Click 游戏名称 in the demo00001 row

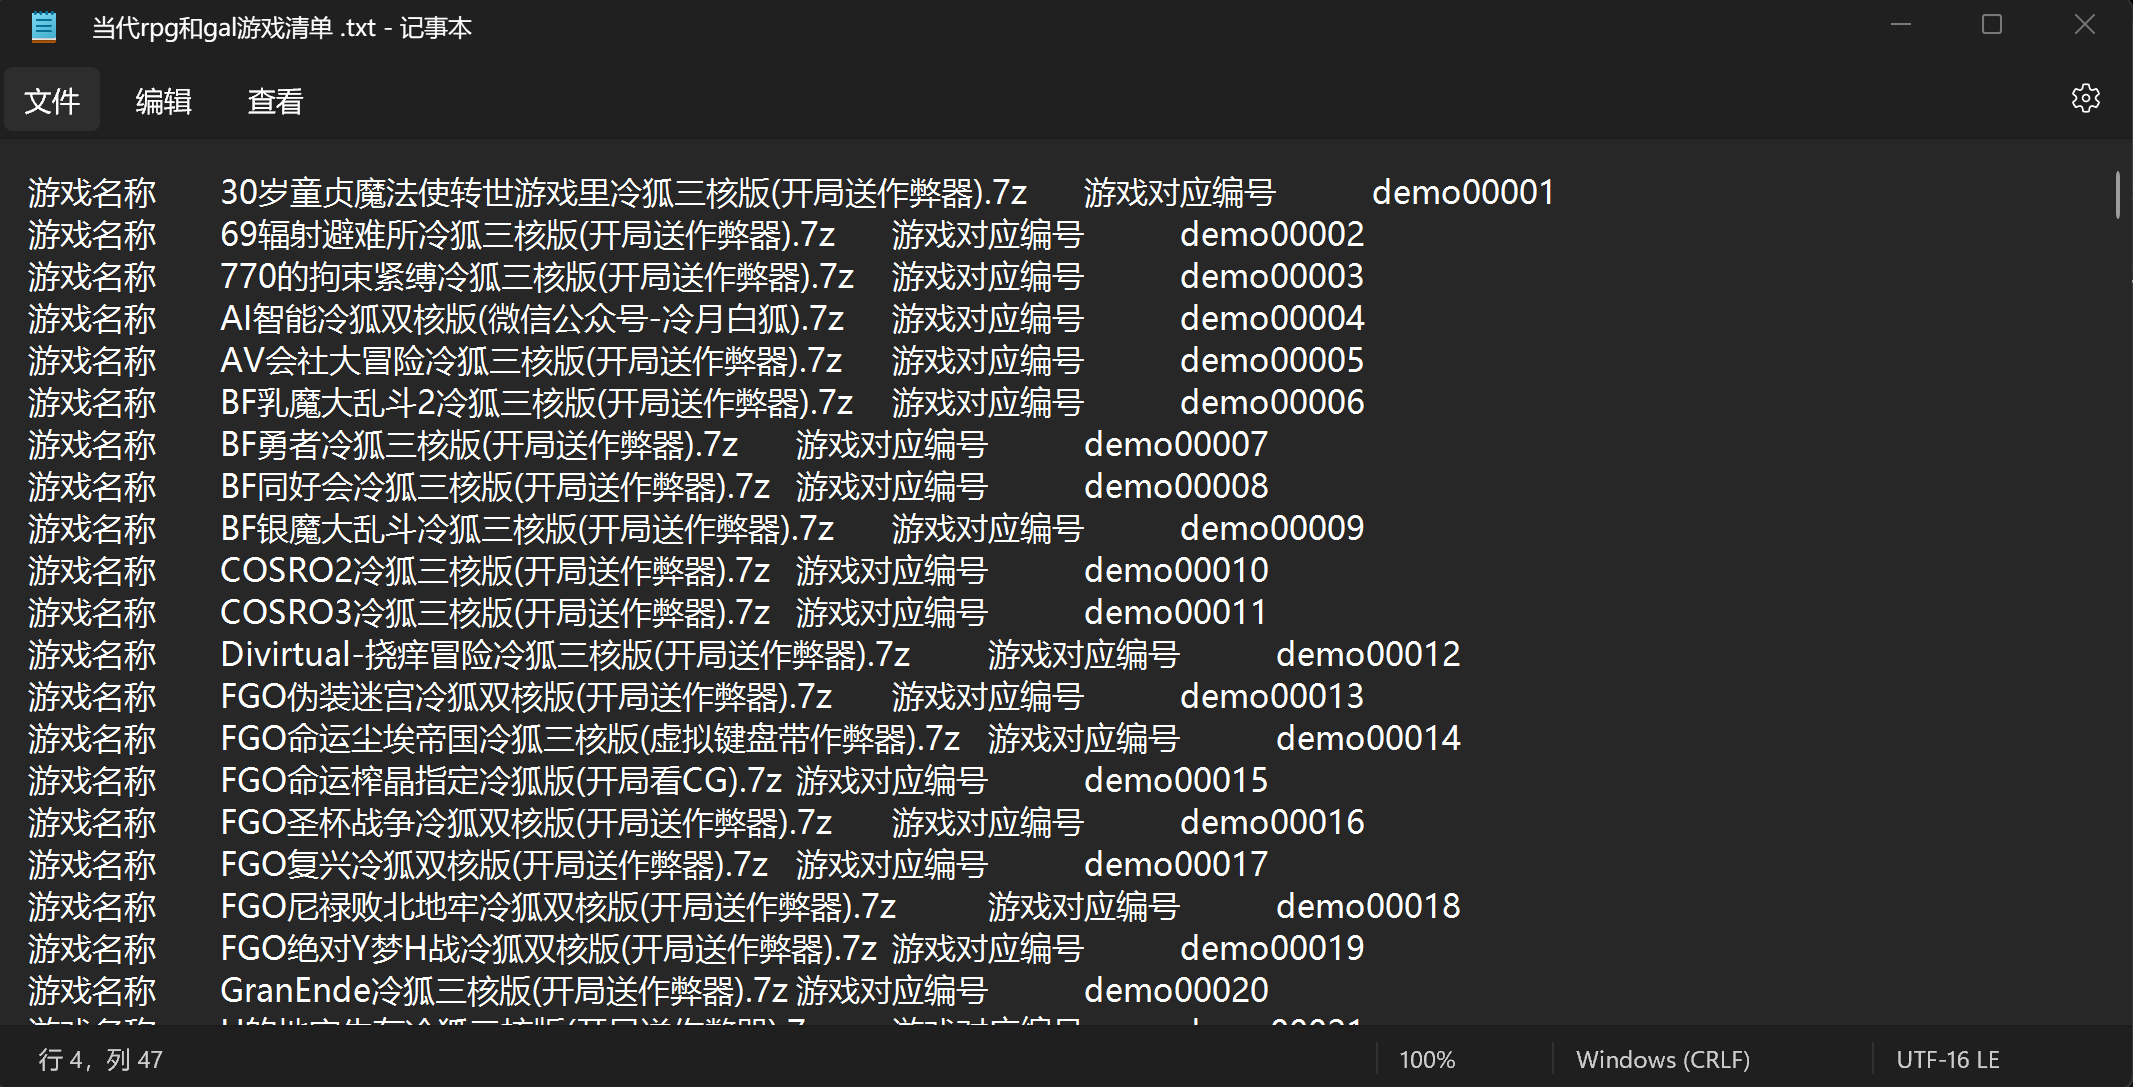(x=92, y=192)
